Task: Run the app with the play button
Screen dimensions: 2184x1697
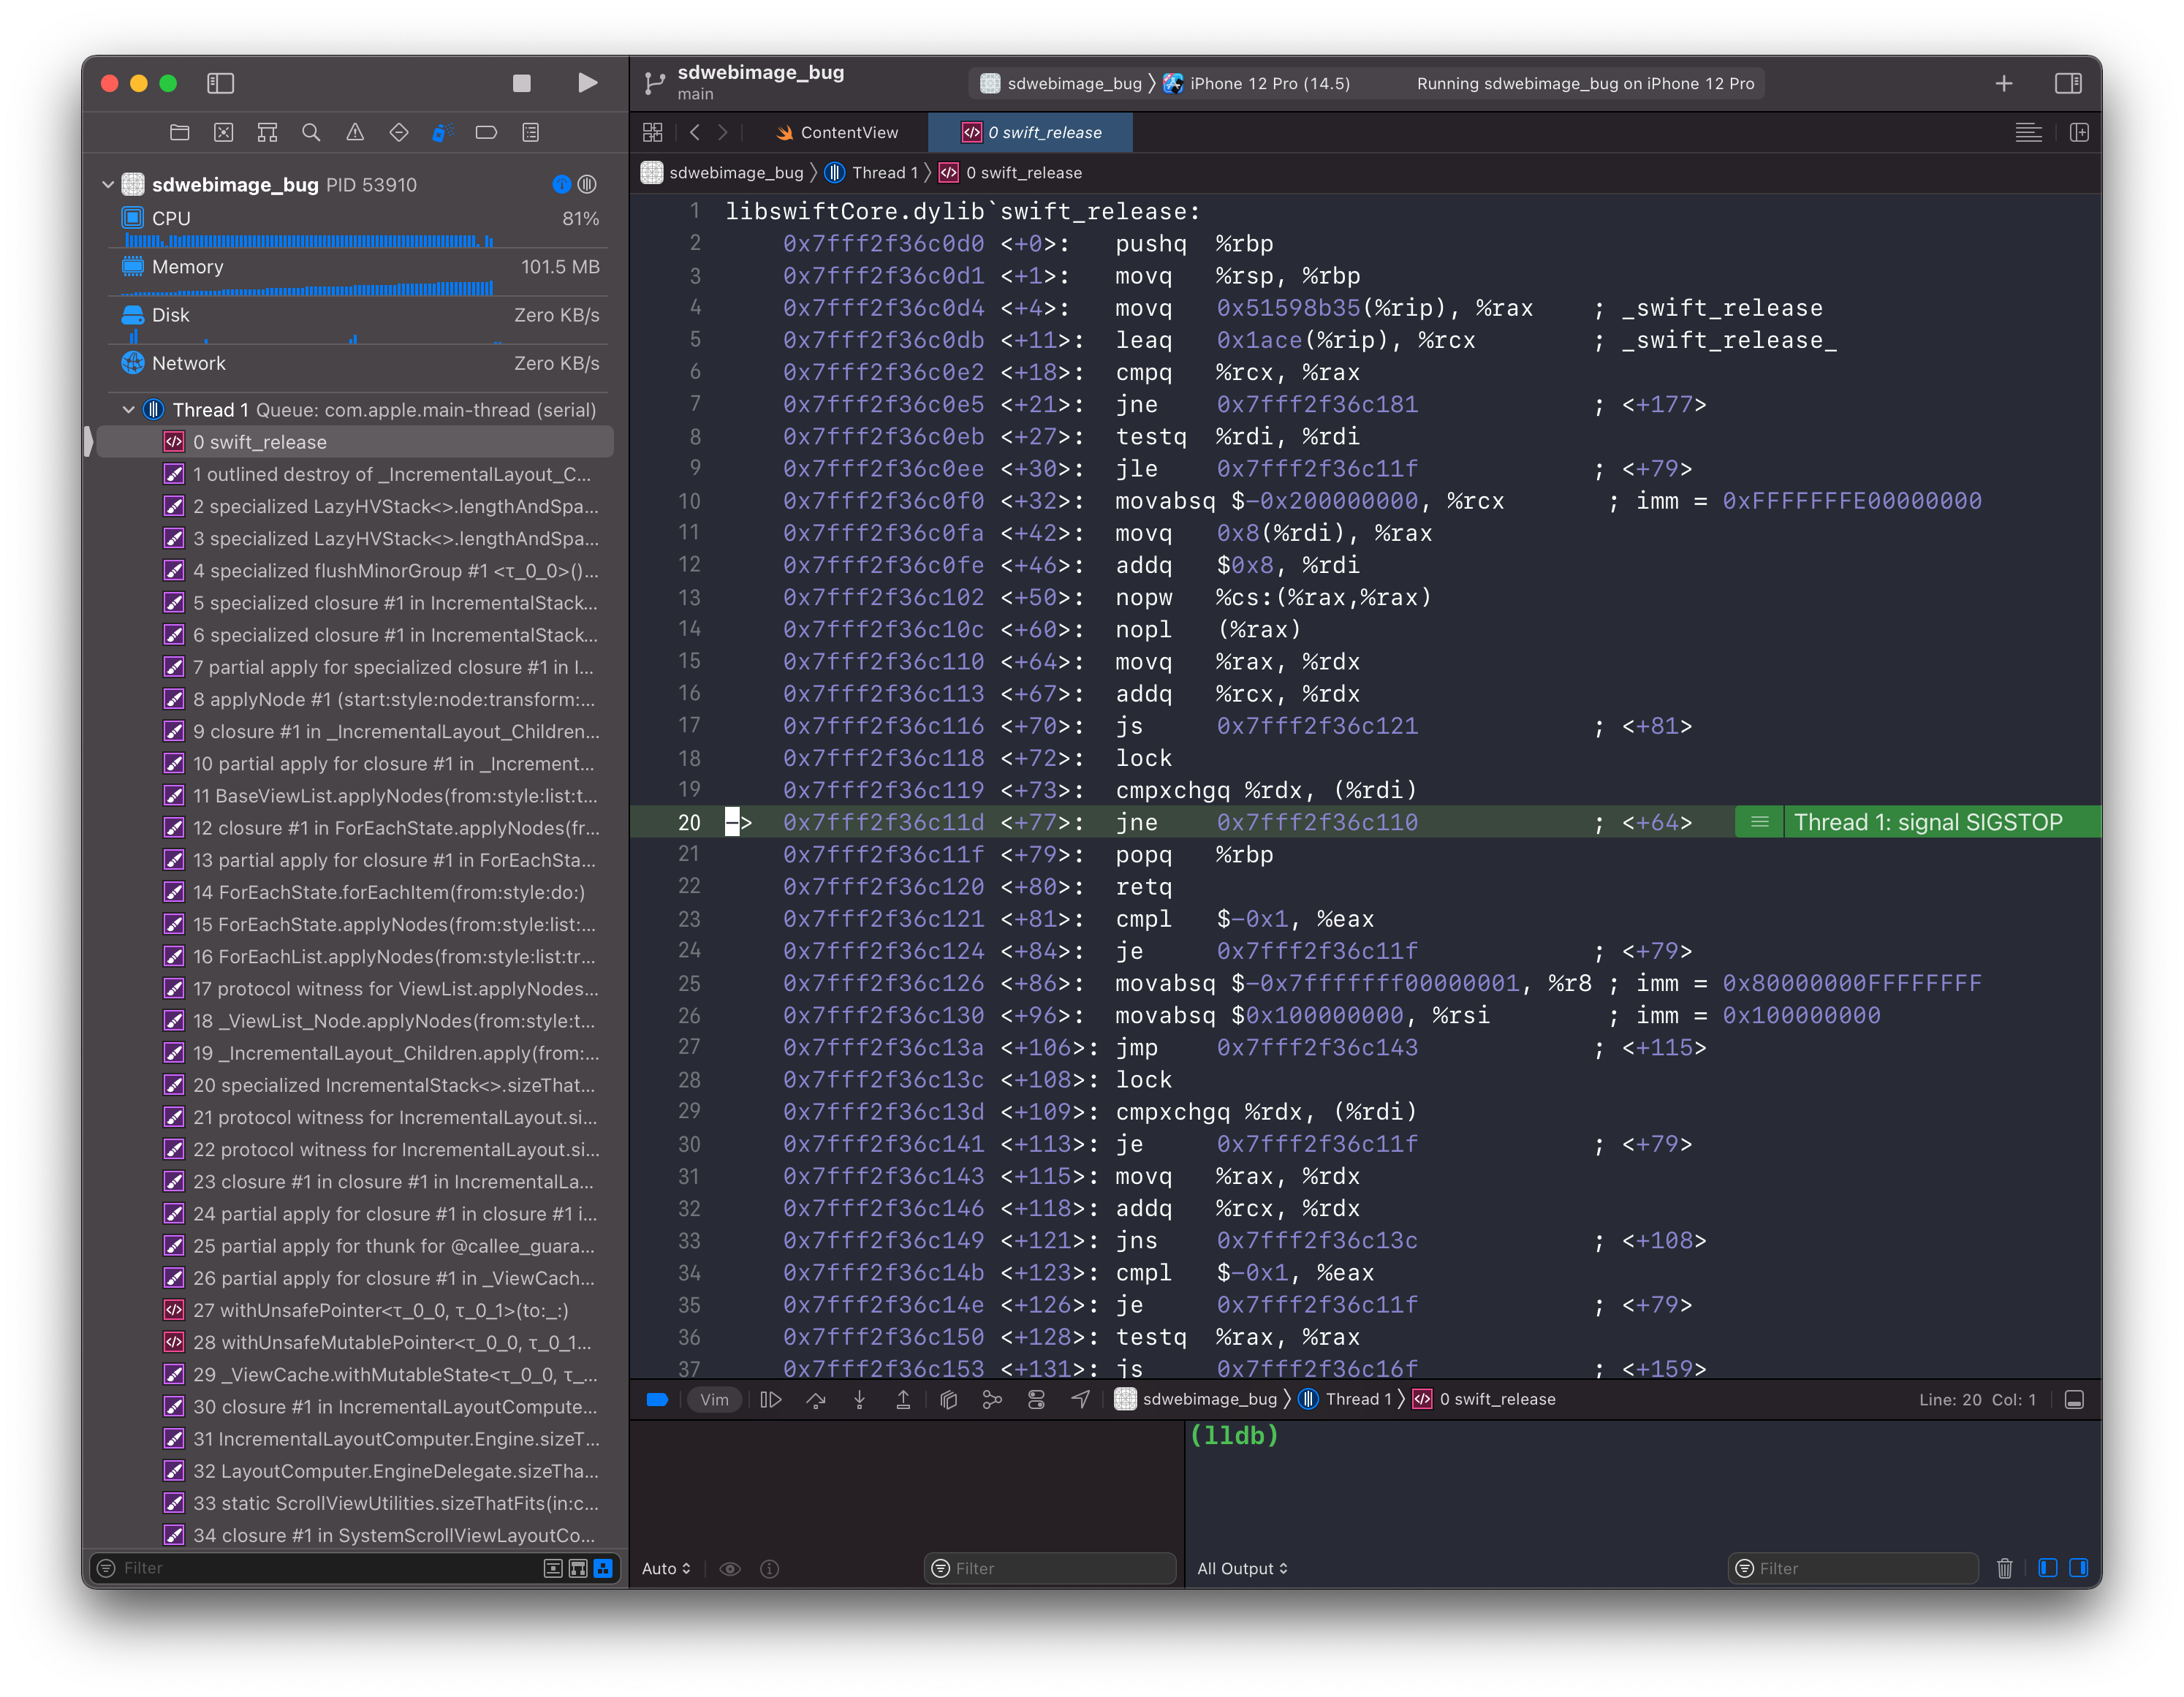Action: 588,84
